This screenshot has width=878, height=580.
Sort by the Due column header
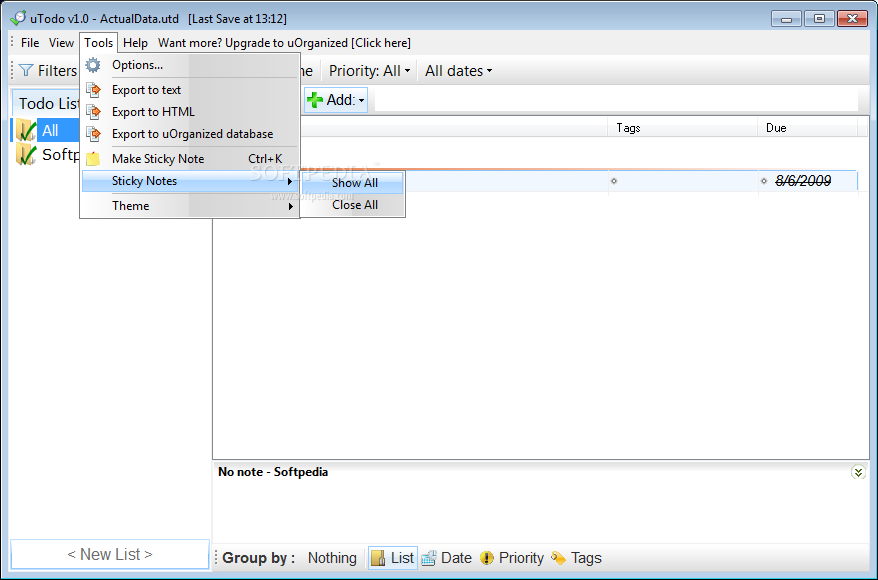pos(807,128)
